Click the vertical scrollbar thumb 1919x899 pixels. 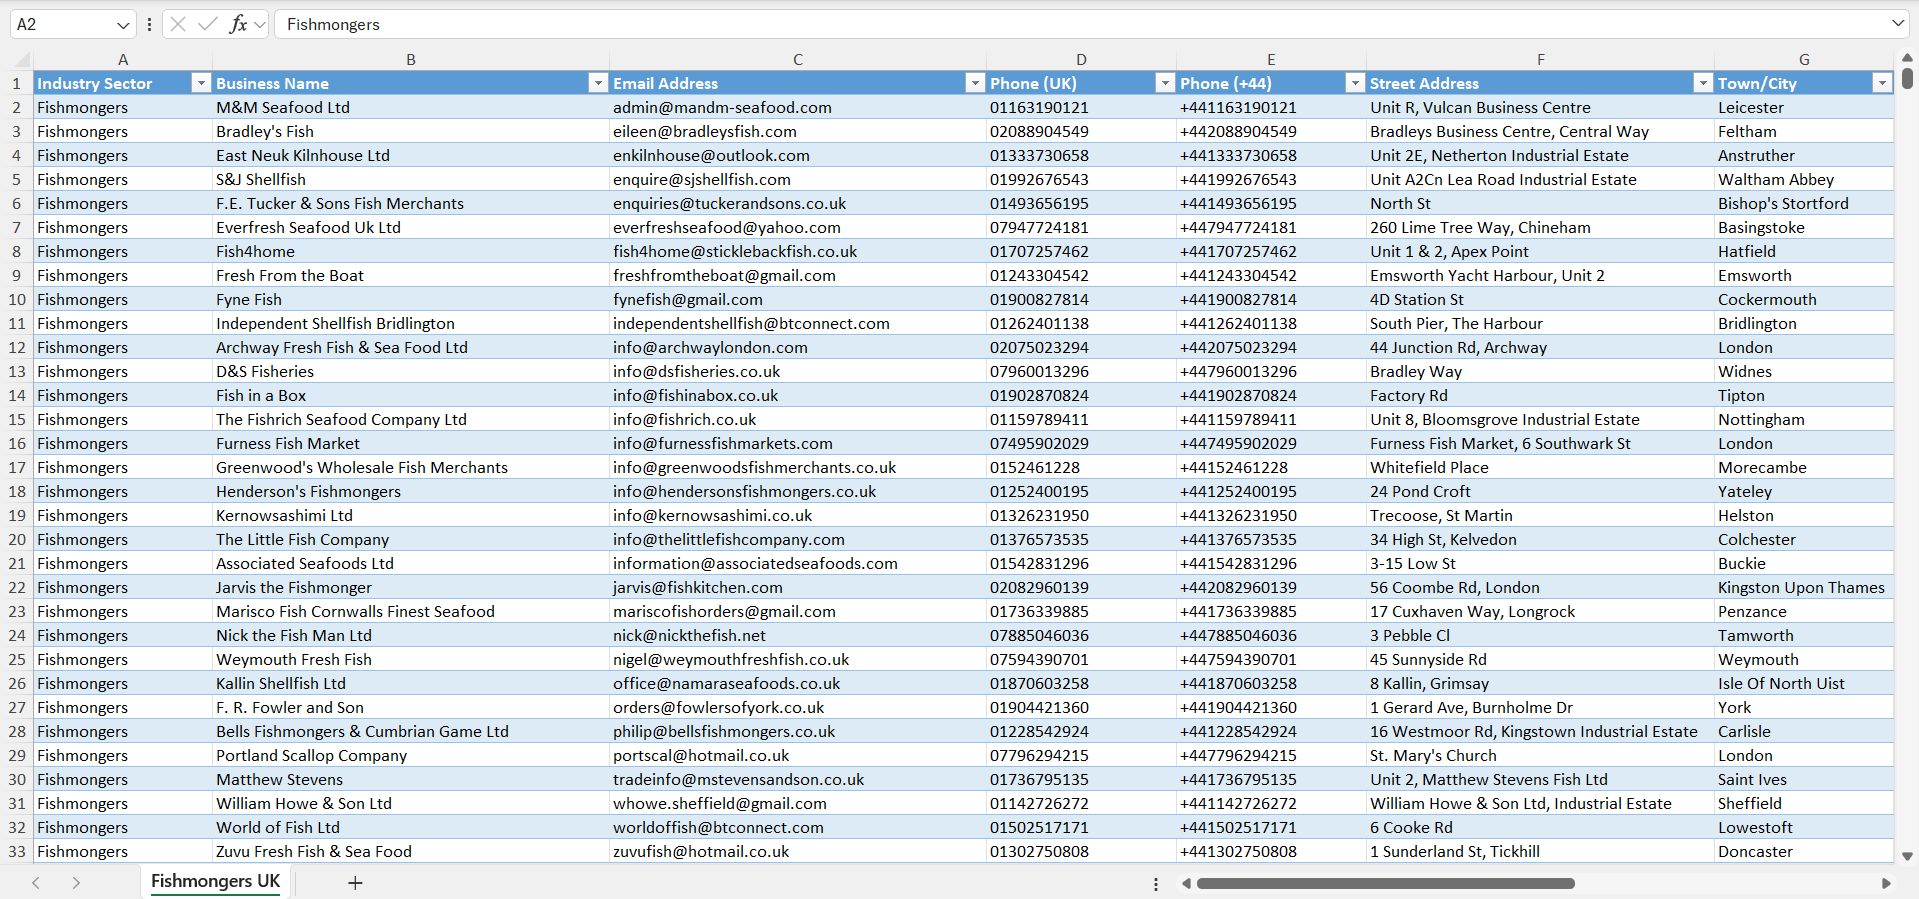(x=1908, y=77)
